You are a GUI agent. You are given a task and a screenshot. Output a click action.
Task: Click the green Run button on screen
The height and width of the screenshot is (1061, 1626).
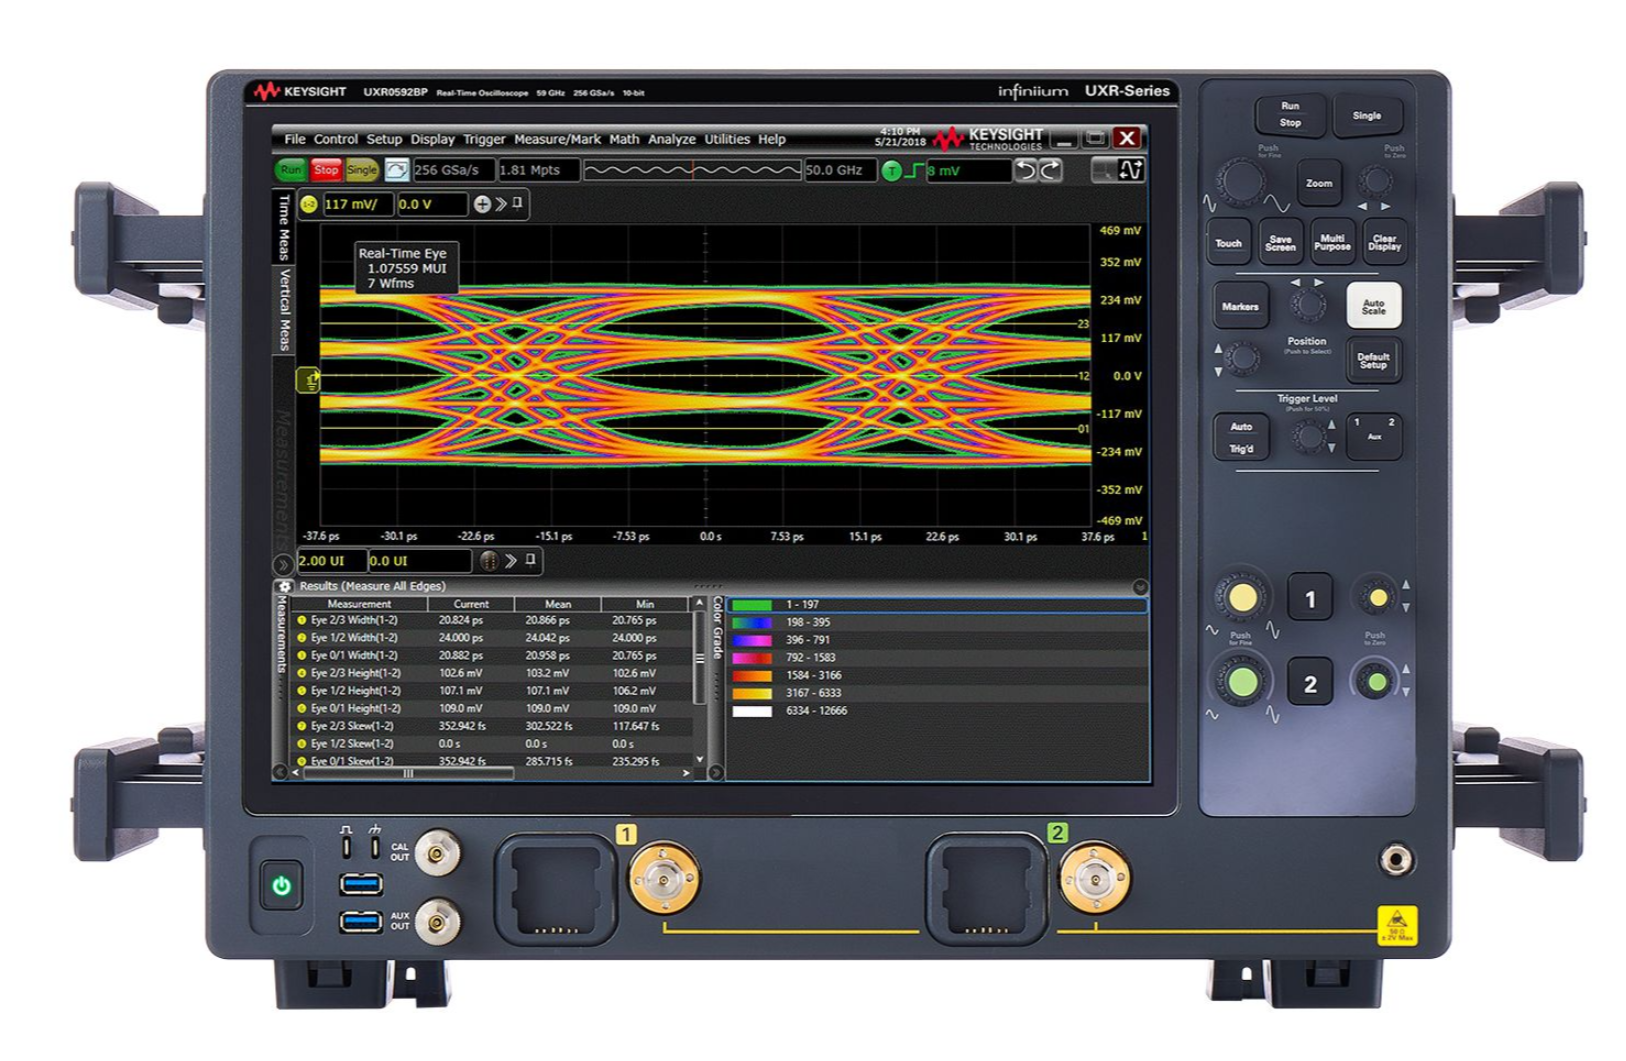pyautogui.click(x=290, y=171)
